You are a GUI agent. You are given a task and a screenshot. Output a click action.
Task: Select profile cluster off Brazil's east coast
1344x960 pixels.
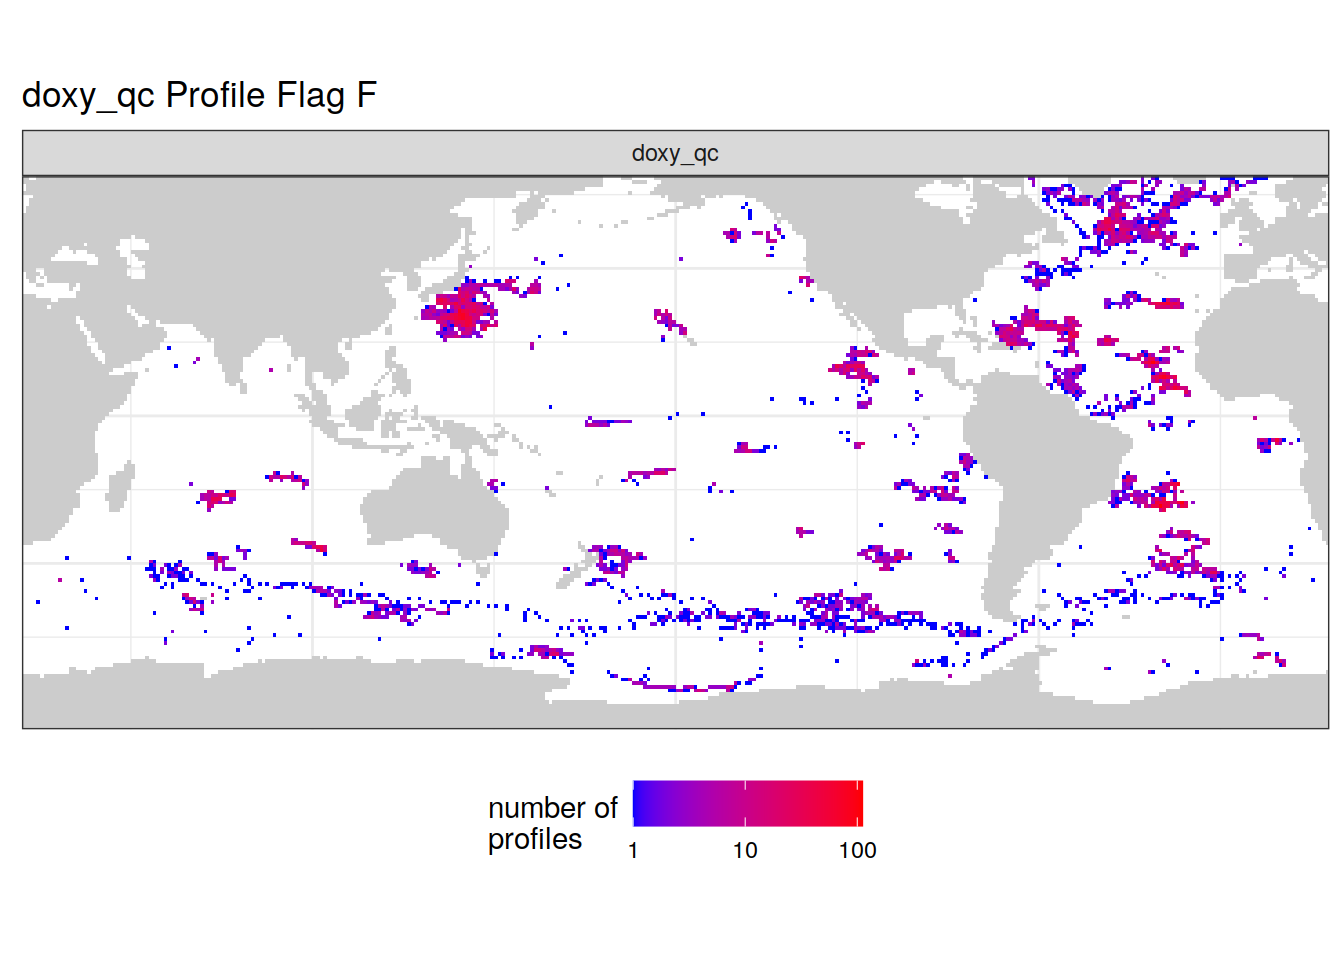1150,494
